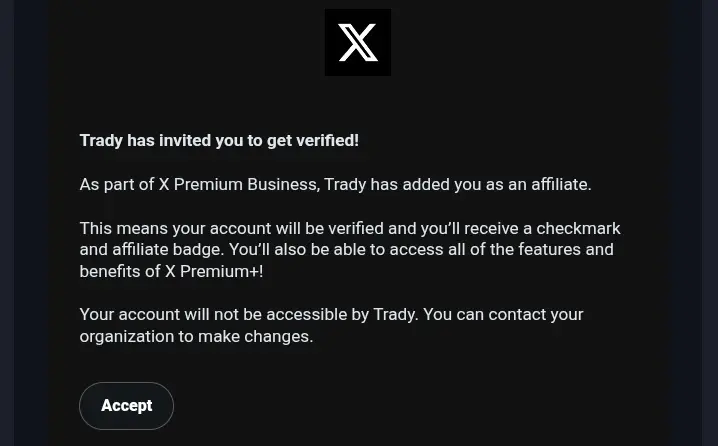Click the word "Trady" in the bold heading
Screen dimensions: 718x446
[101, 141]
